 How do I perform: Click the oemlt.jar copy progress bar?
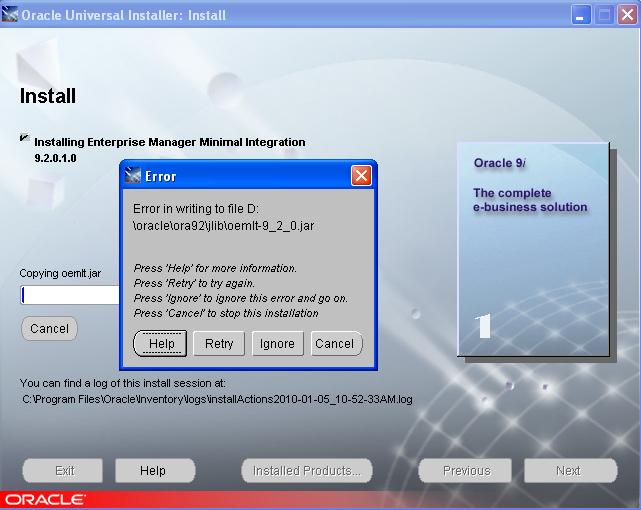70,294
